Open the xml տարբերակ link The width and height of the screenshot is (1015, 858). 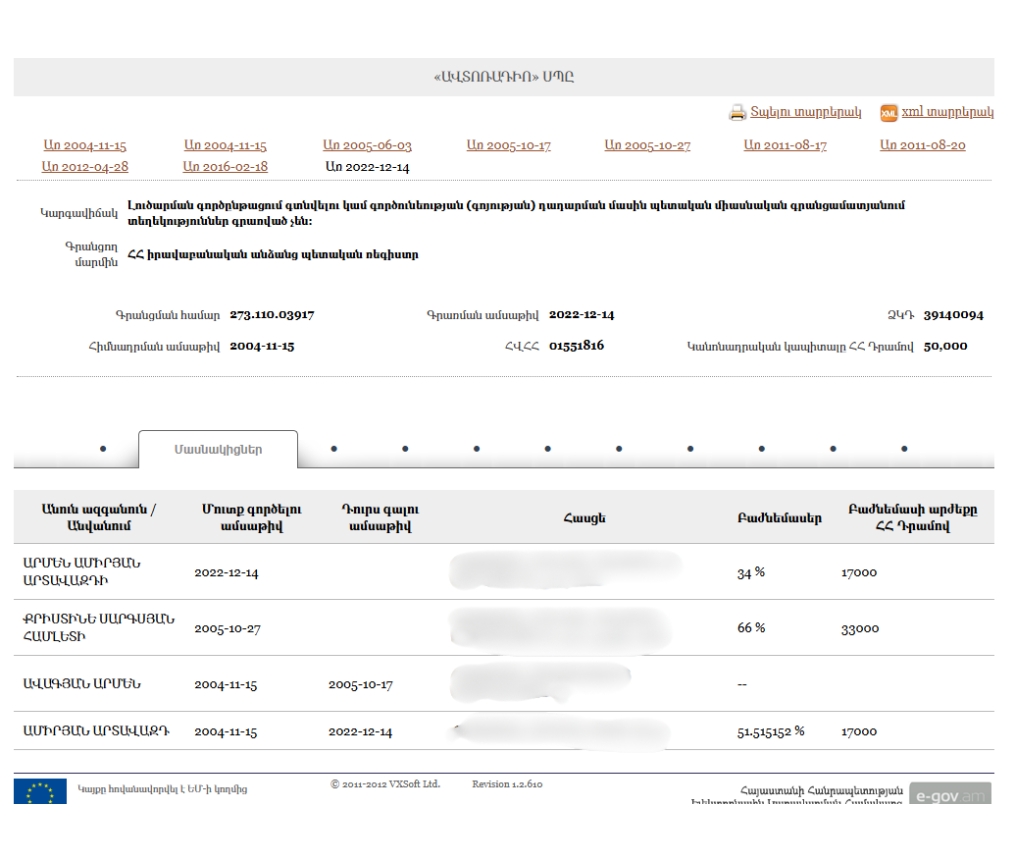coord(948,112)
